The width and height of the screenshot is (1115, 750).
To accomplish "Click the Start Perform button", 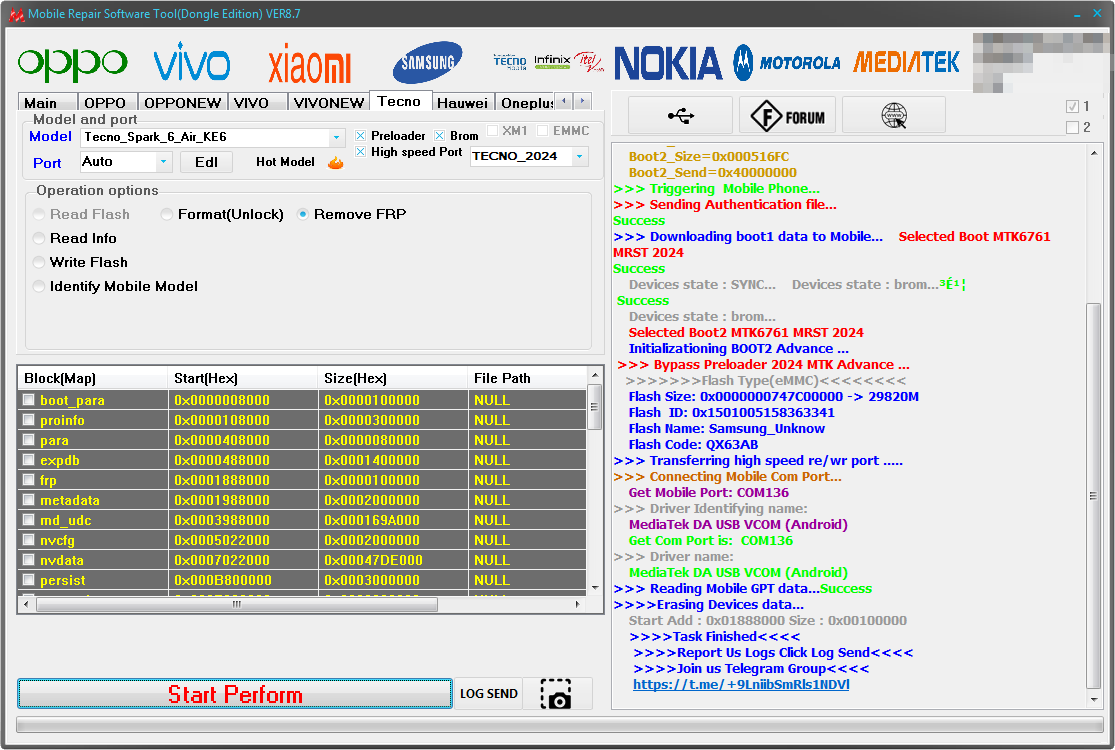I will coord(235,694).
